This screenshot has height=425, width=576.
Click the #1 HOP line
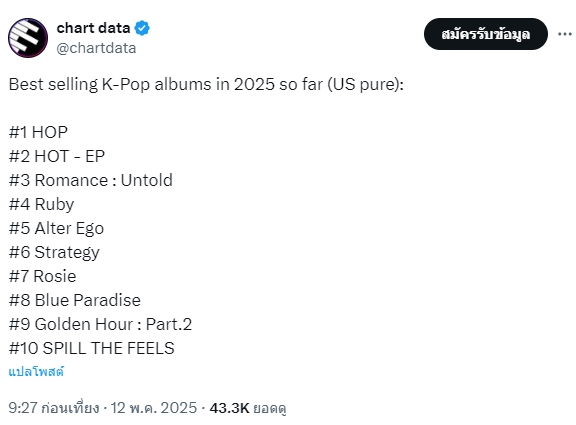coord(38,132)
